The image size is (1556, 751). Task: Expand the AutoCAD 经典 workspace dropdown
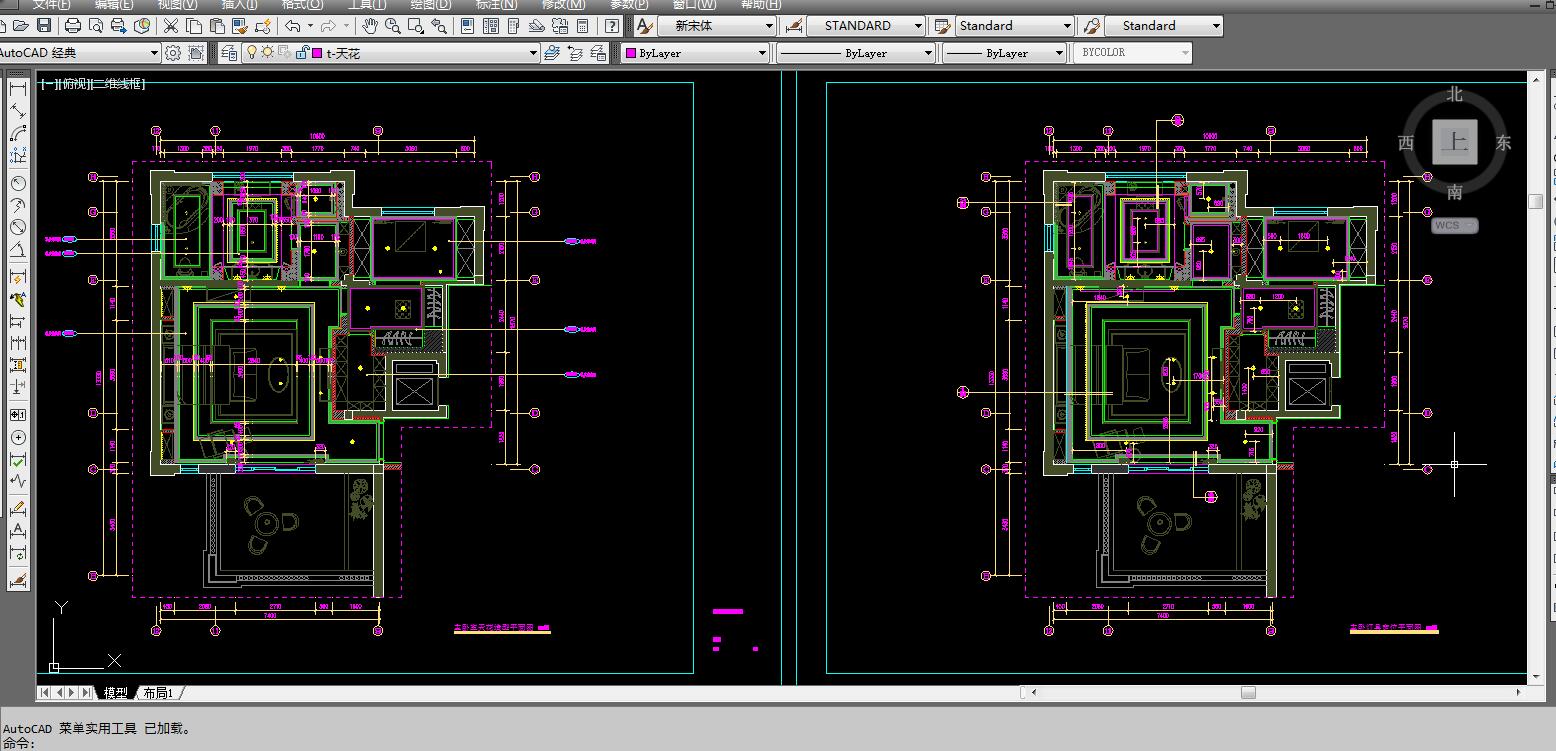pos(154,53)
